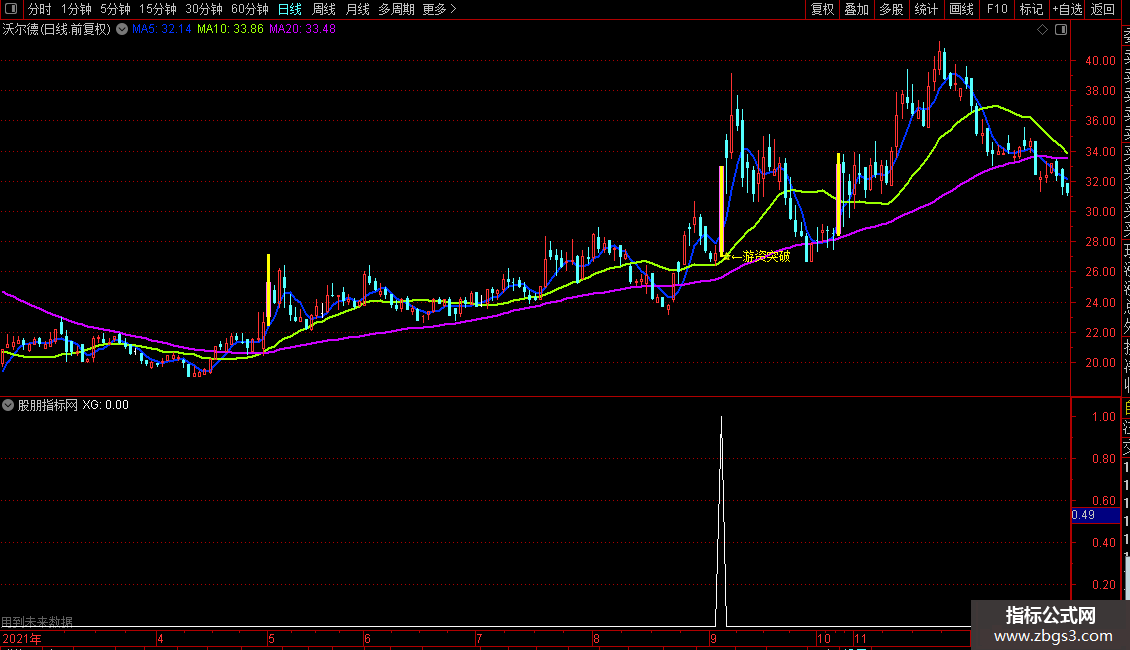Image resolution: width=1130 pixels, height=650 pixels.
Task: Click the panel layout icon at top-left
Action: [11, 9]
